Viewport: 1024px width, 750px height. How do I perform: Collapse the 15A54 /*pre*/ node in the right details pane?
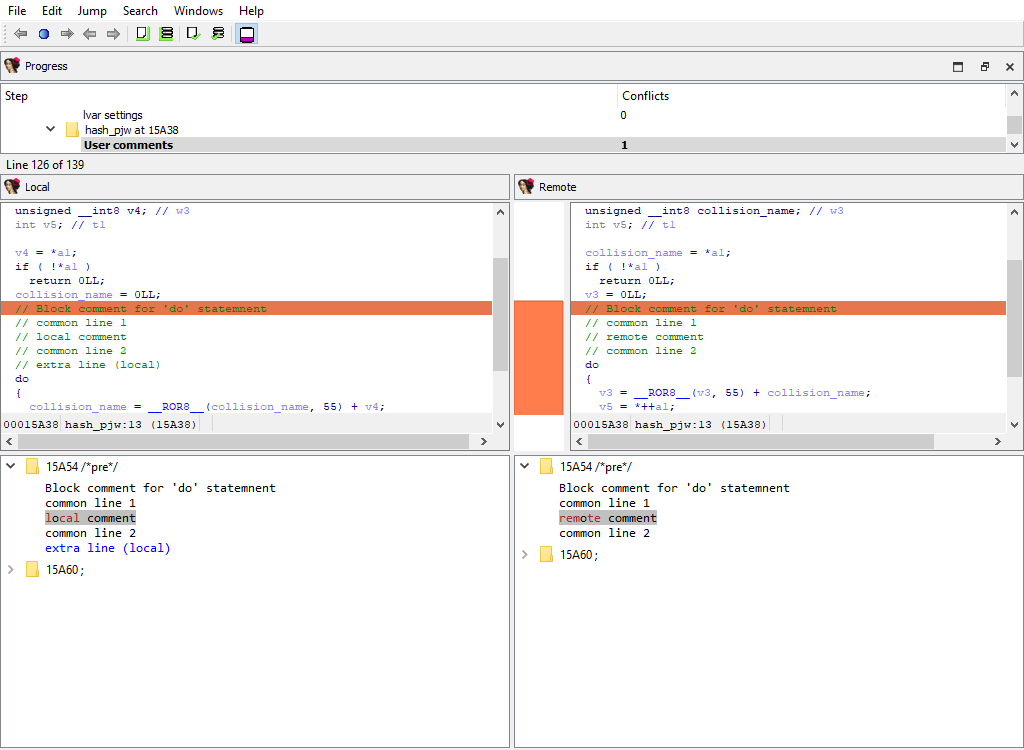point(525,466)
